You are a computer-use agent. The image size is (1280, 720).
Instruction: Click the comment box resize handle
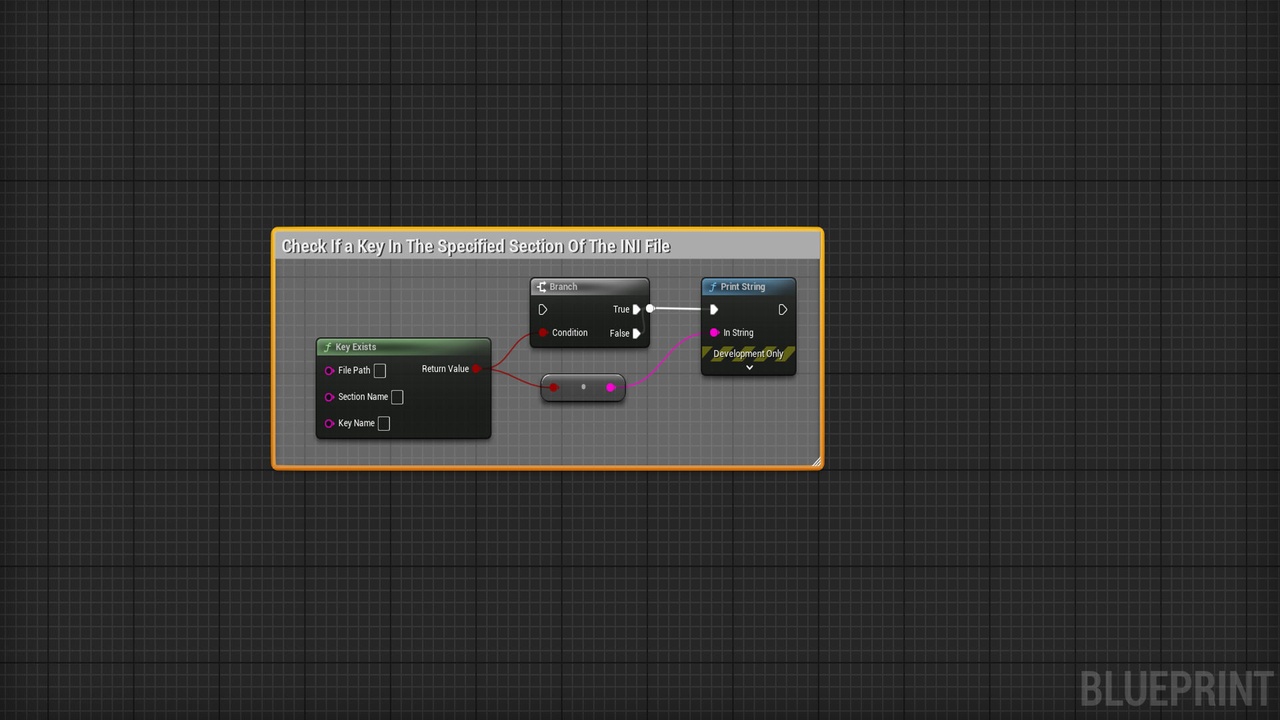[816, 461]
